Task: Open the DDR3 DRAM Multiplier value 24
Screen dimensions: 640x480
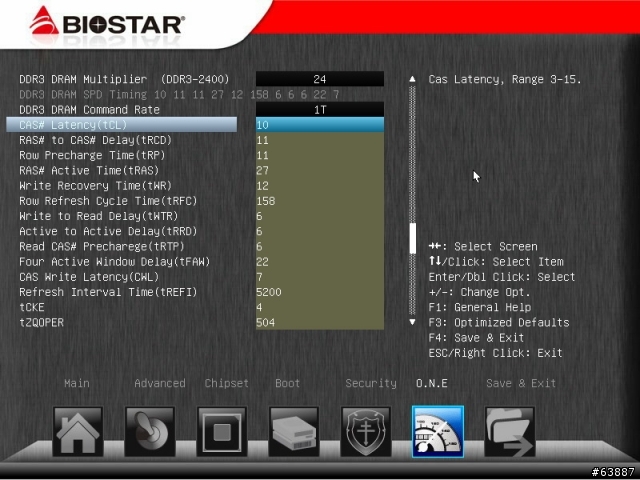Action: point(320,79)
